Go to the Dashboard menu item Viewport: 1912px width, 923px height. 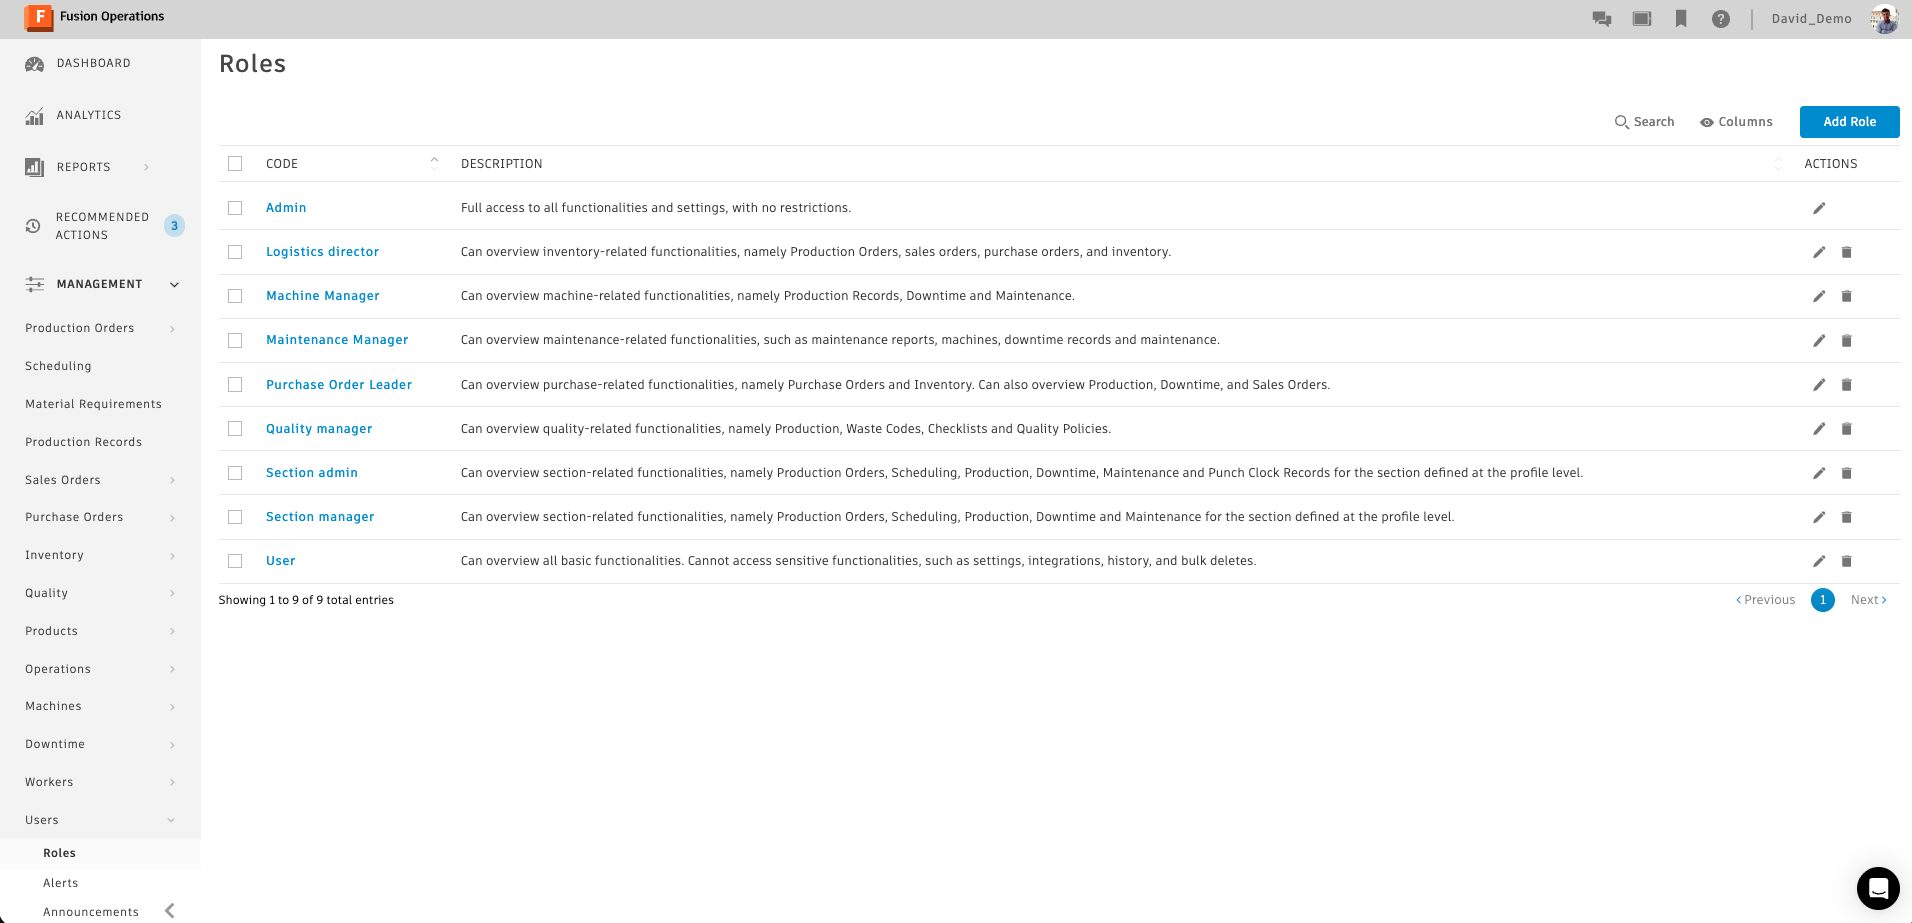pyautogui.click(x=93, y=63)
